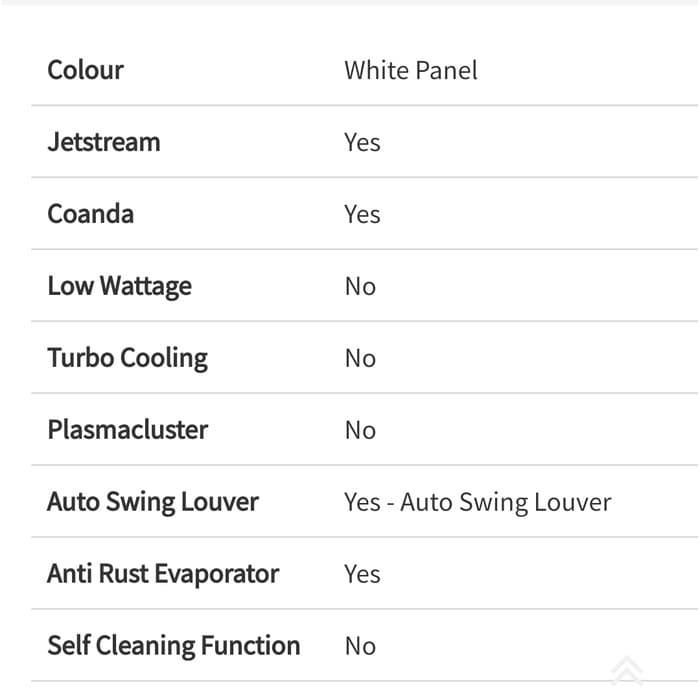This screenshot has height=700, width=700.
Task: Click the Jetstream feature label
Action: (103, 142)
